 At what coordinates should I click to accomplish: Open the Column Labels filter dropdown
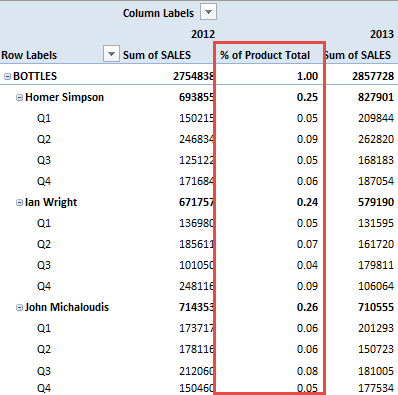pos(208,12)
